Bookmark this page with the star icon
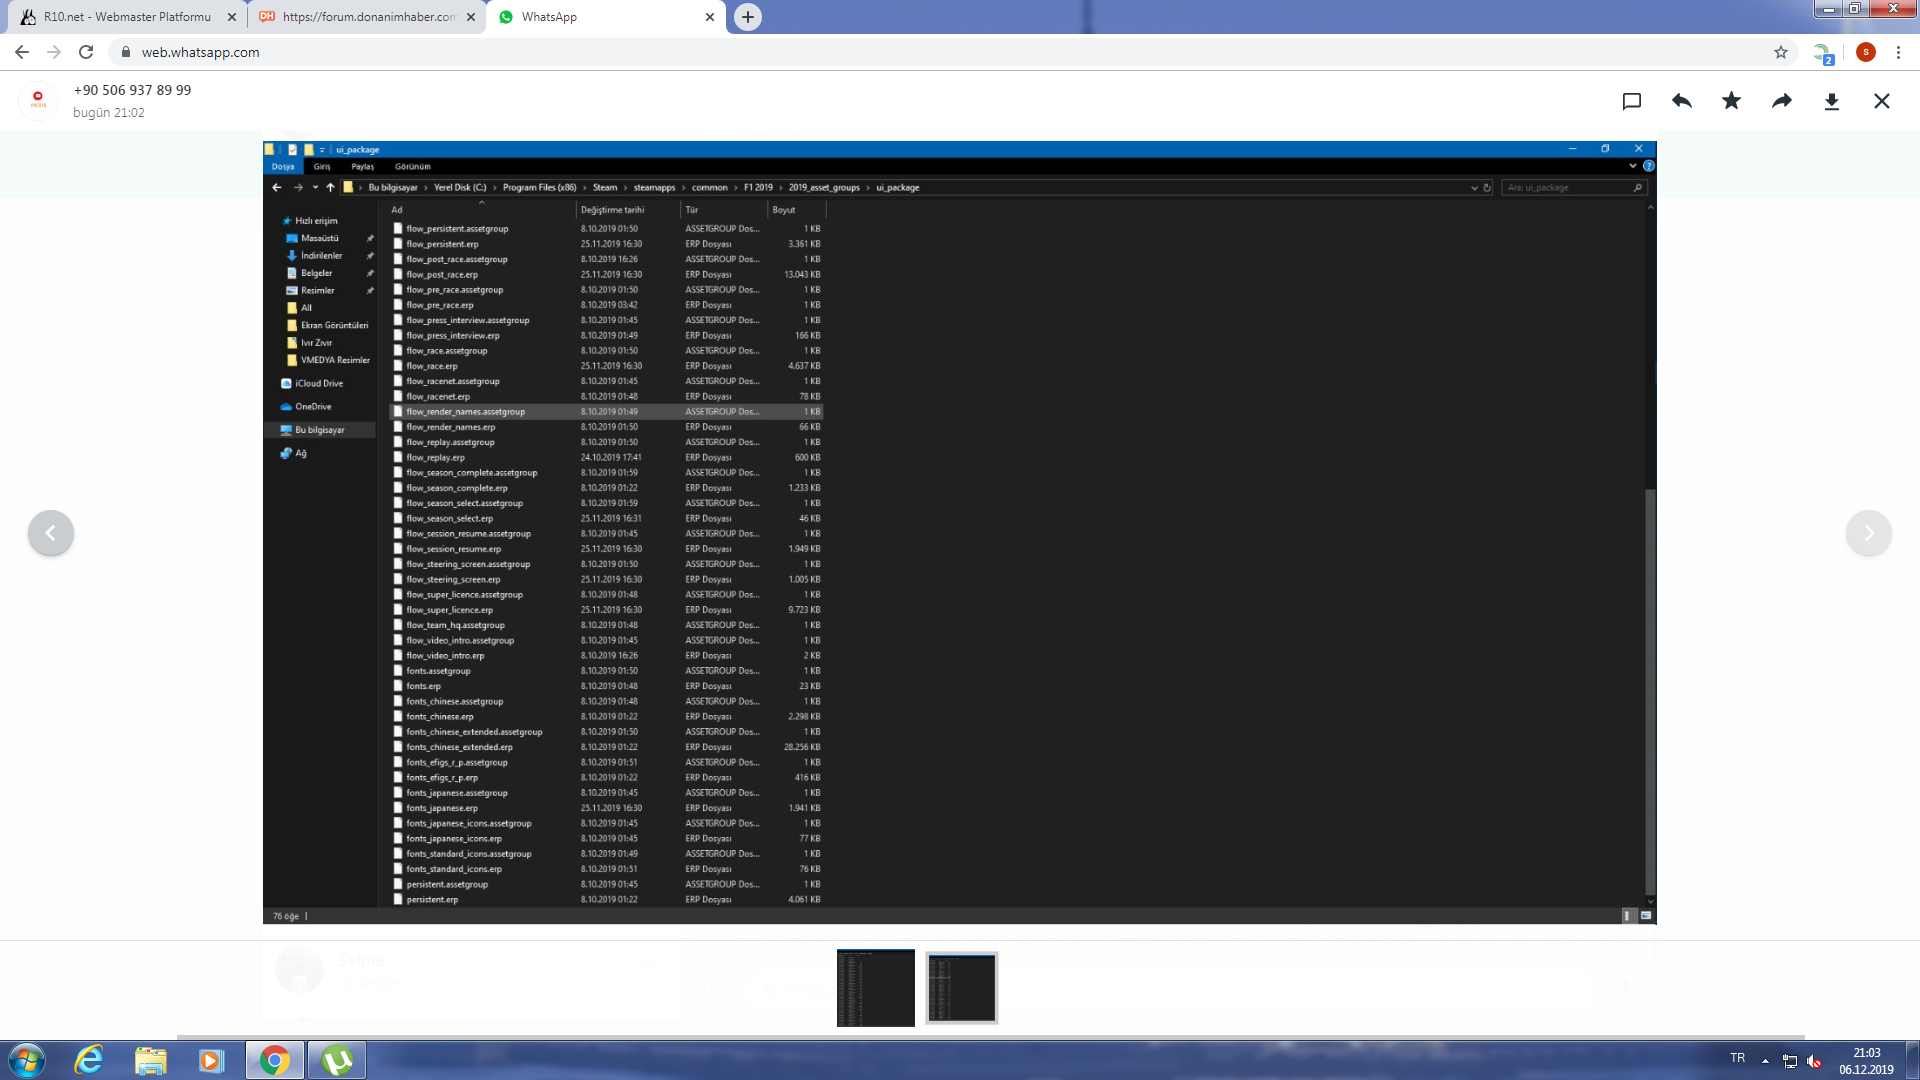 pyautogui.click(x=1781, y=52)
